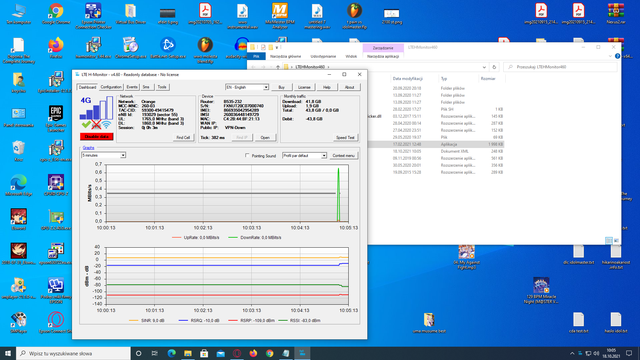Screen dimensions: 640x360
Task: Open the Virtual Bus Driver folder icon
Action: pos(131,14)
